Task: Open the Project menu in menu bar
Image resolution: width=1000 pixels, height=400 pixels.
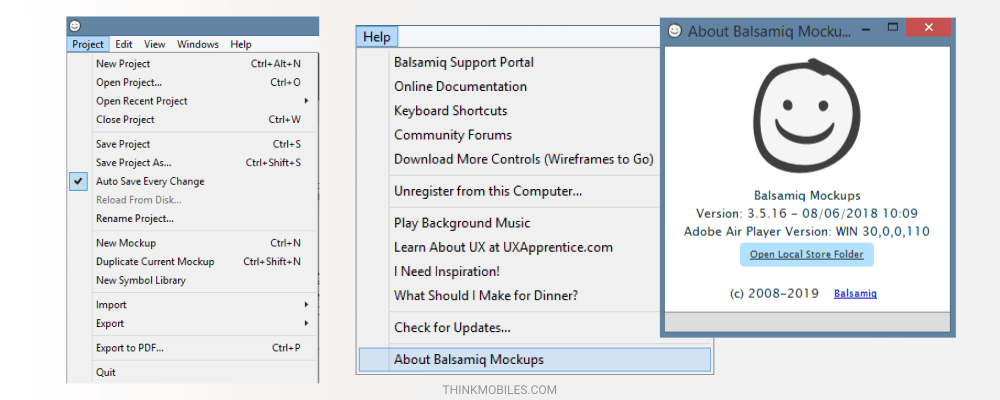Action: click(x=87, y=44)
